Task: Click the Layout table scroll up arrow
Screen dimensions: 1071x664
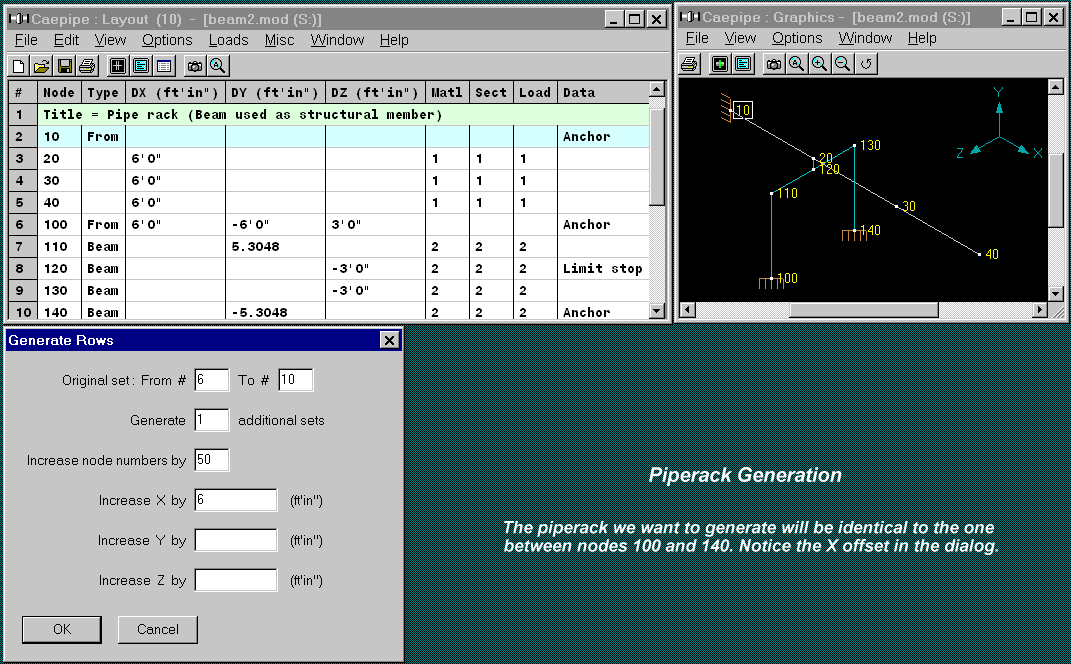Action: pyautogui.click(x=657, y=89)
